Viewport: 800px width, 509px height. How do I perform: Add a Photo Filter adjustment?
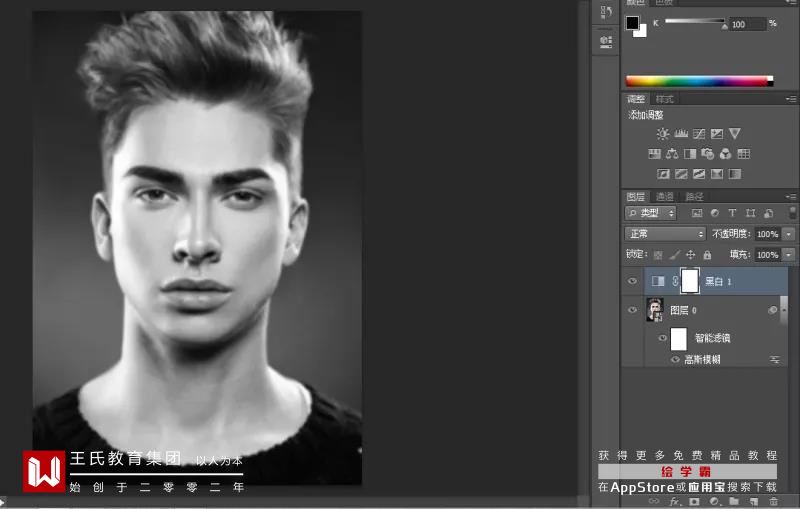(708, 154)
